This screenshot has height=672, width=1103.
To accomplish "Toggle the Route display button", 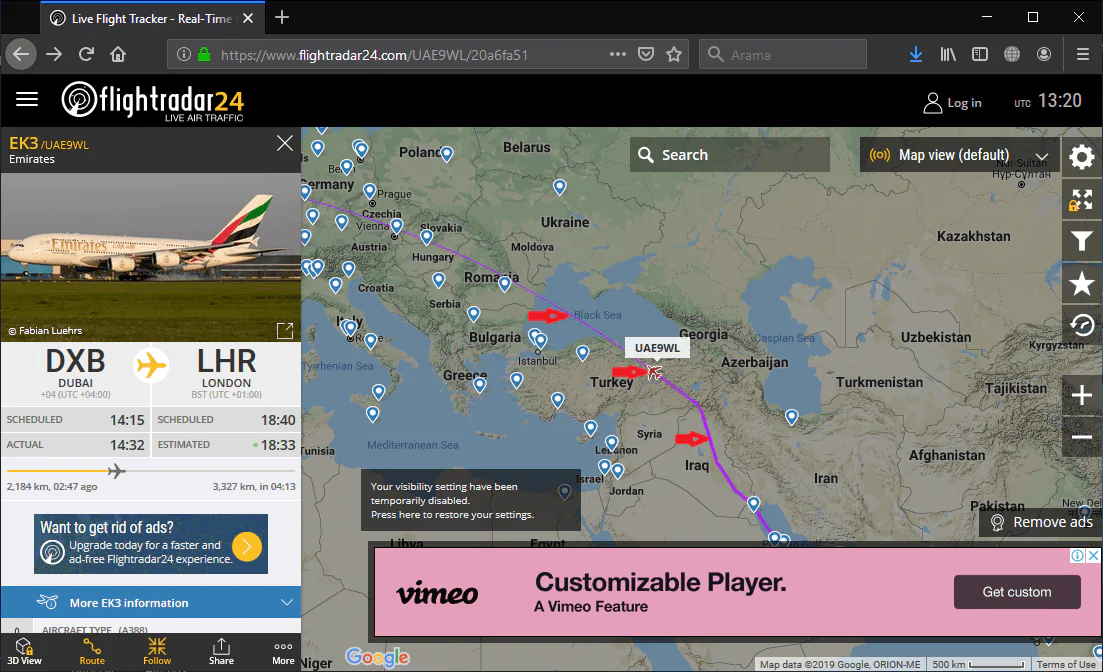I will [x=92, y=650].
